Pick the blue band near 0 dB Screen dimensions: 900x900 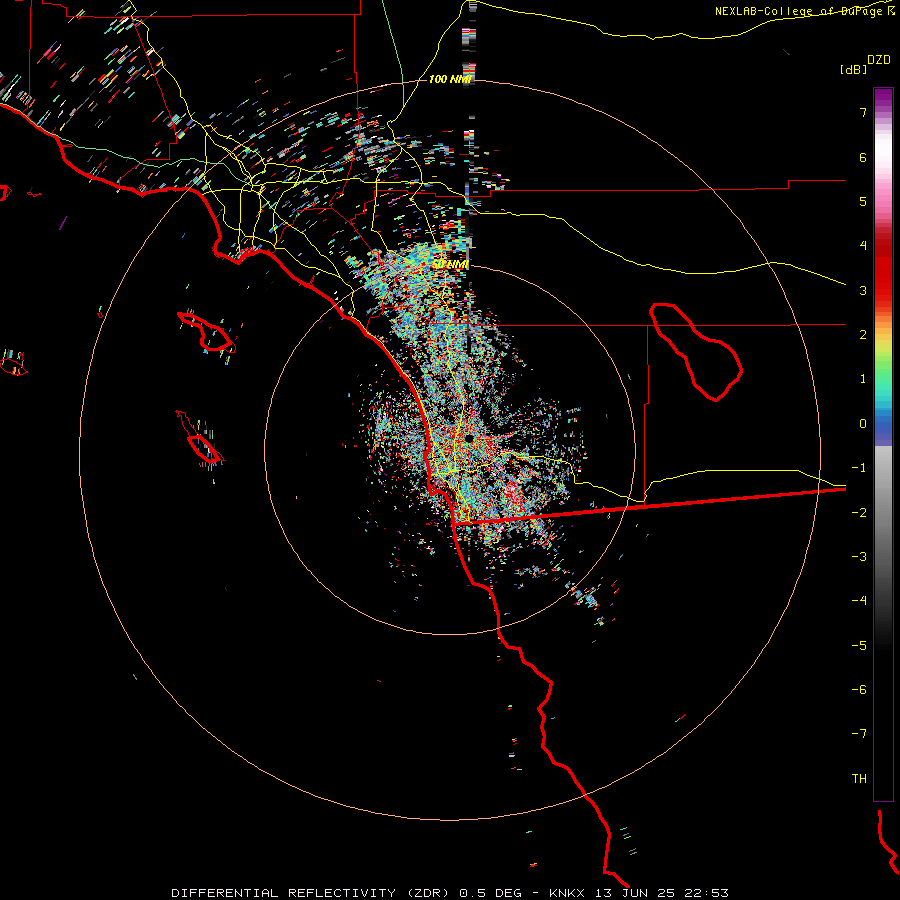click(x=883, y=430)
